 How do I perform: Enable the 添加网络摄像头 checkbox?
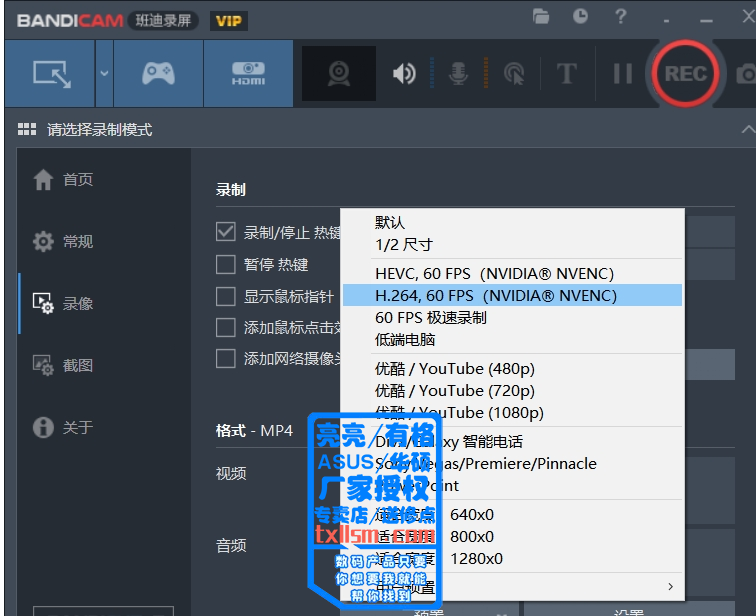pos(226,359)
